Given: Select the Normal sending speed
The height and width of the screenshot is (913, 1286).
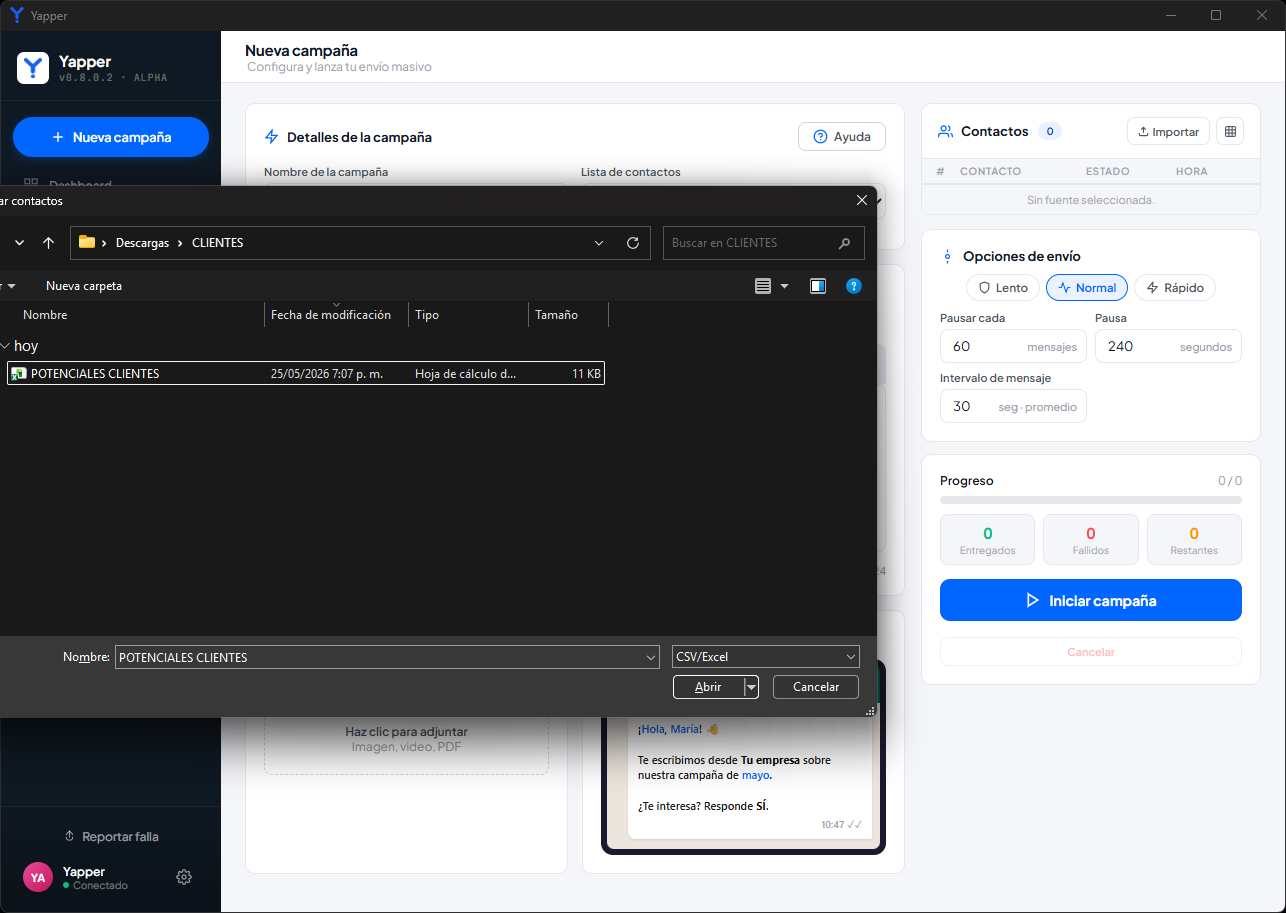Looking at the screenshot, I should coord(1087,288).
